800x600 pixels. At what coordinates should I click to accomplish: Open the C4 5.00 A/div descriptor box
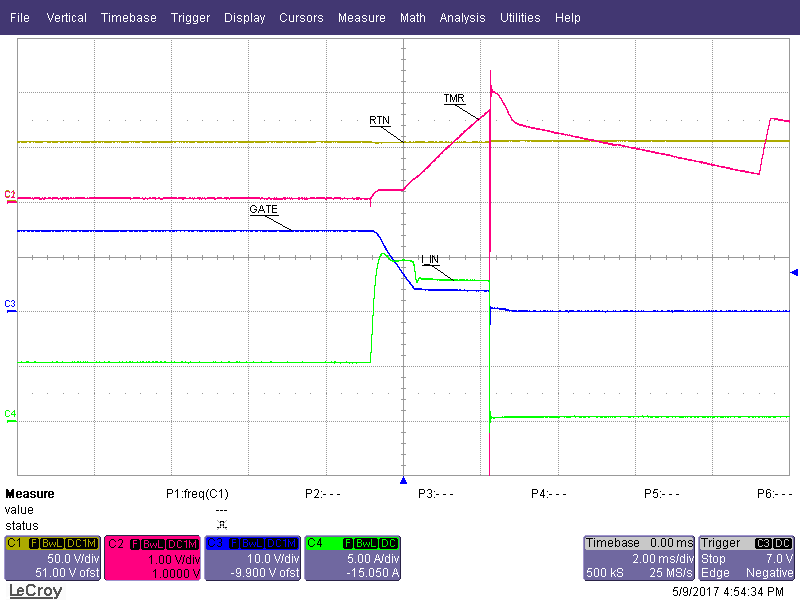(x=352, y=558)
